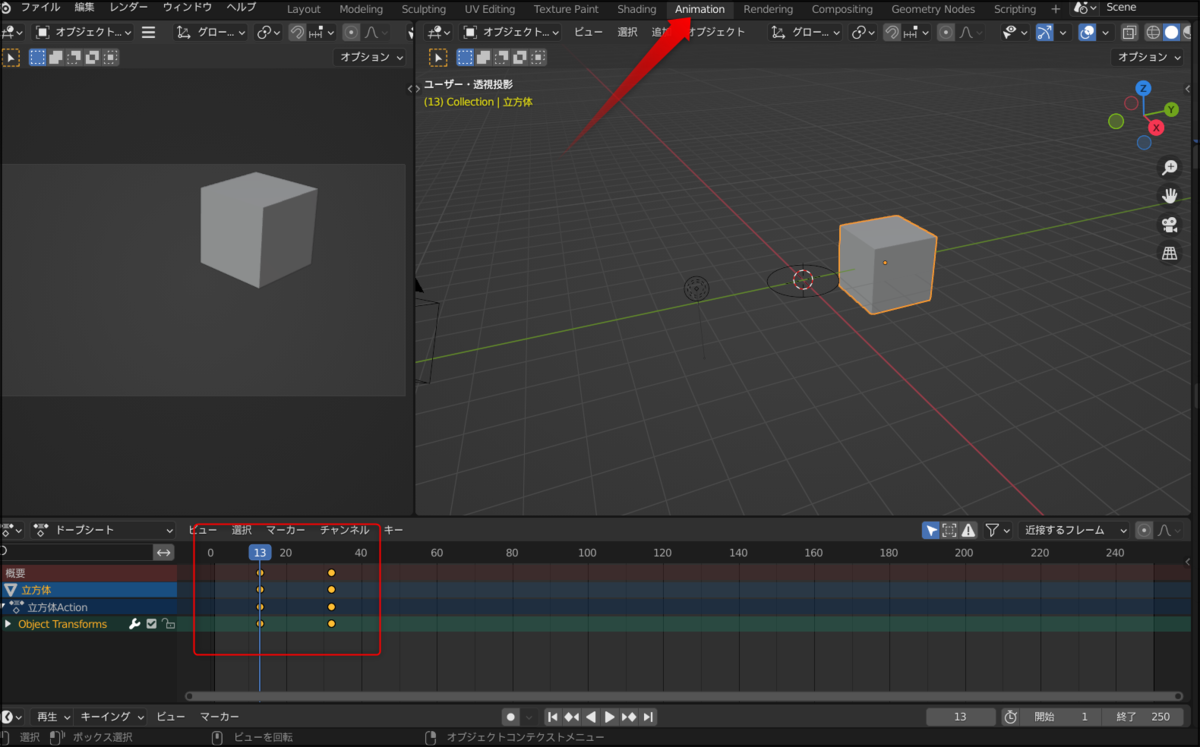Open the キーイング dropdown
This screenshot has width=1200, height=747.
(x=112, y=717)
